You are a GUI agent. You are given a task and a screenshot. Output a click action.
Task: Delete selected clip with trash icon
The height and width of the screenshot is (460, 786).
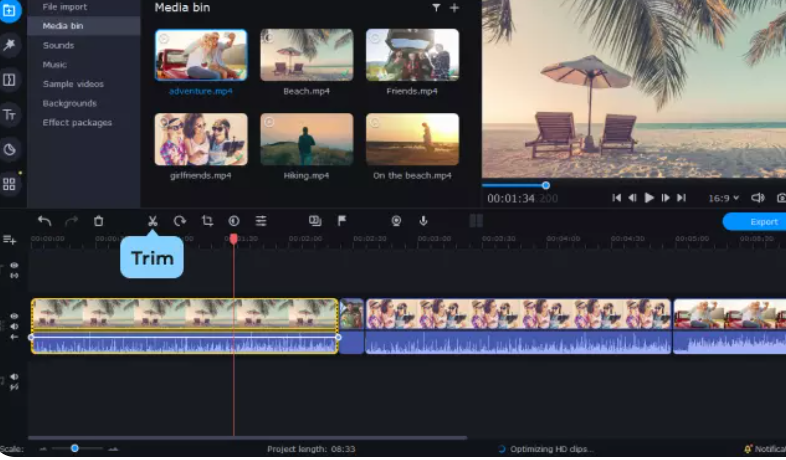[x=98, y=221]
